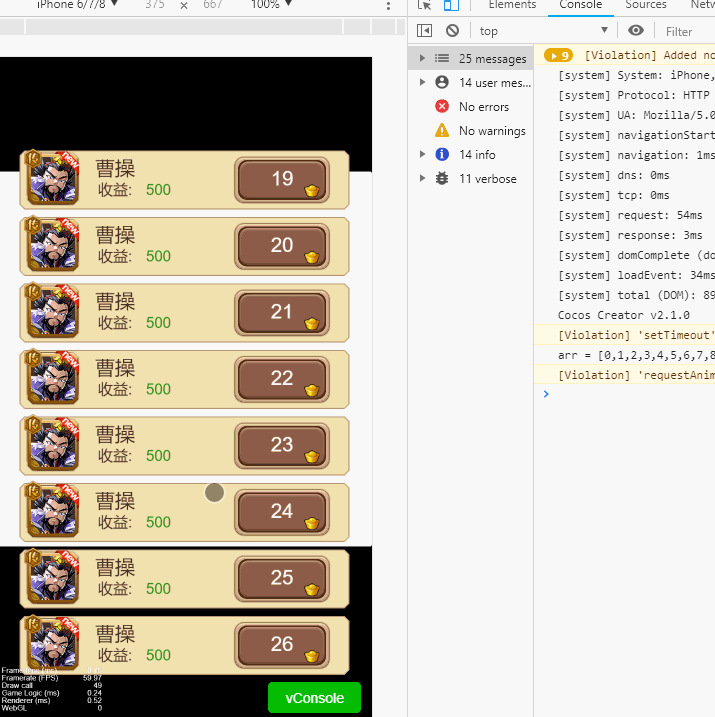The height and width of the screenshot is (717, 715).
Task: Open the Elements tab
Action: 512,5
